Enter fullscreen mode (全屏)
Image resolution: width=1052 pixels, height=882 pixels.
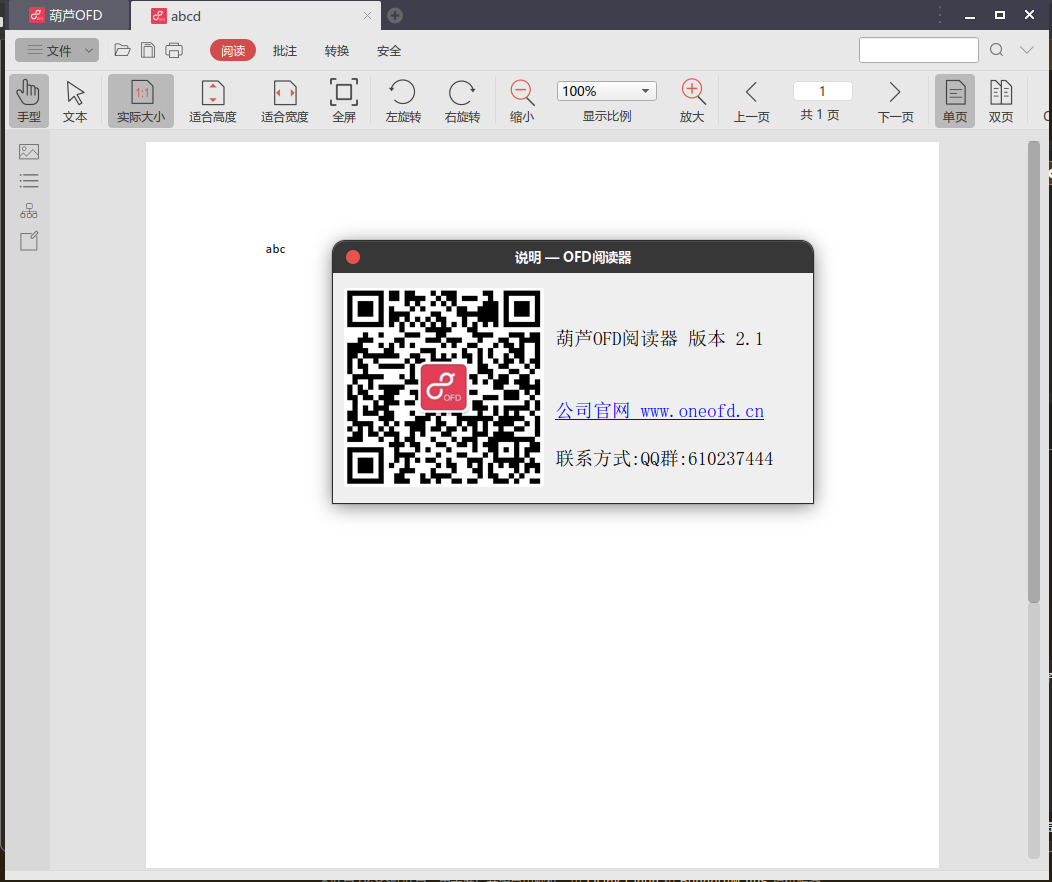(x=344, y=101)
